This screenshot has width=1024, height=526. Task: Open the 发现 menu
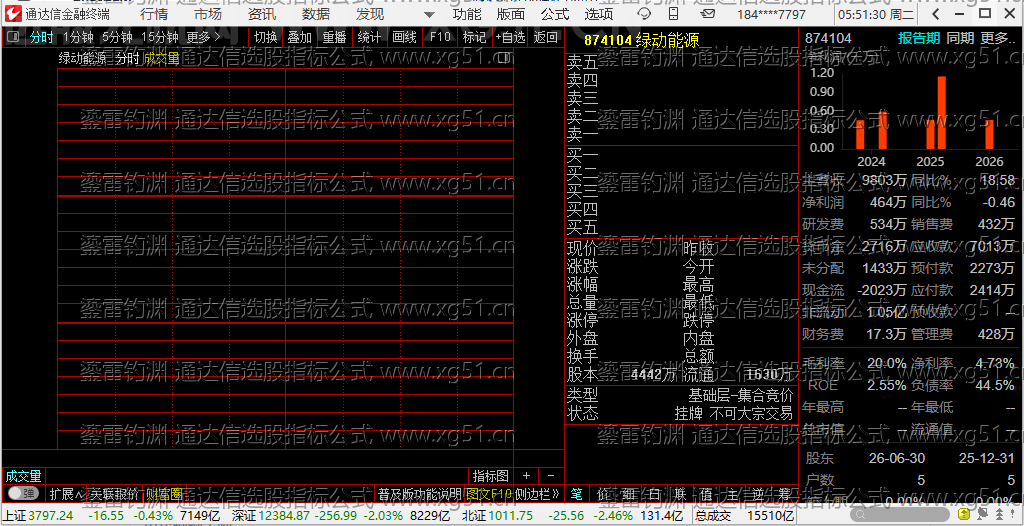[x=370, y=14]
